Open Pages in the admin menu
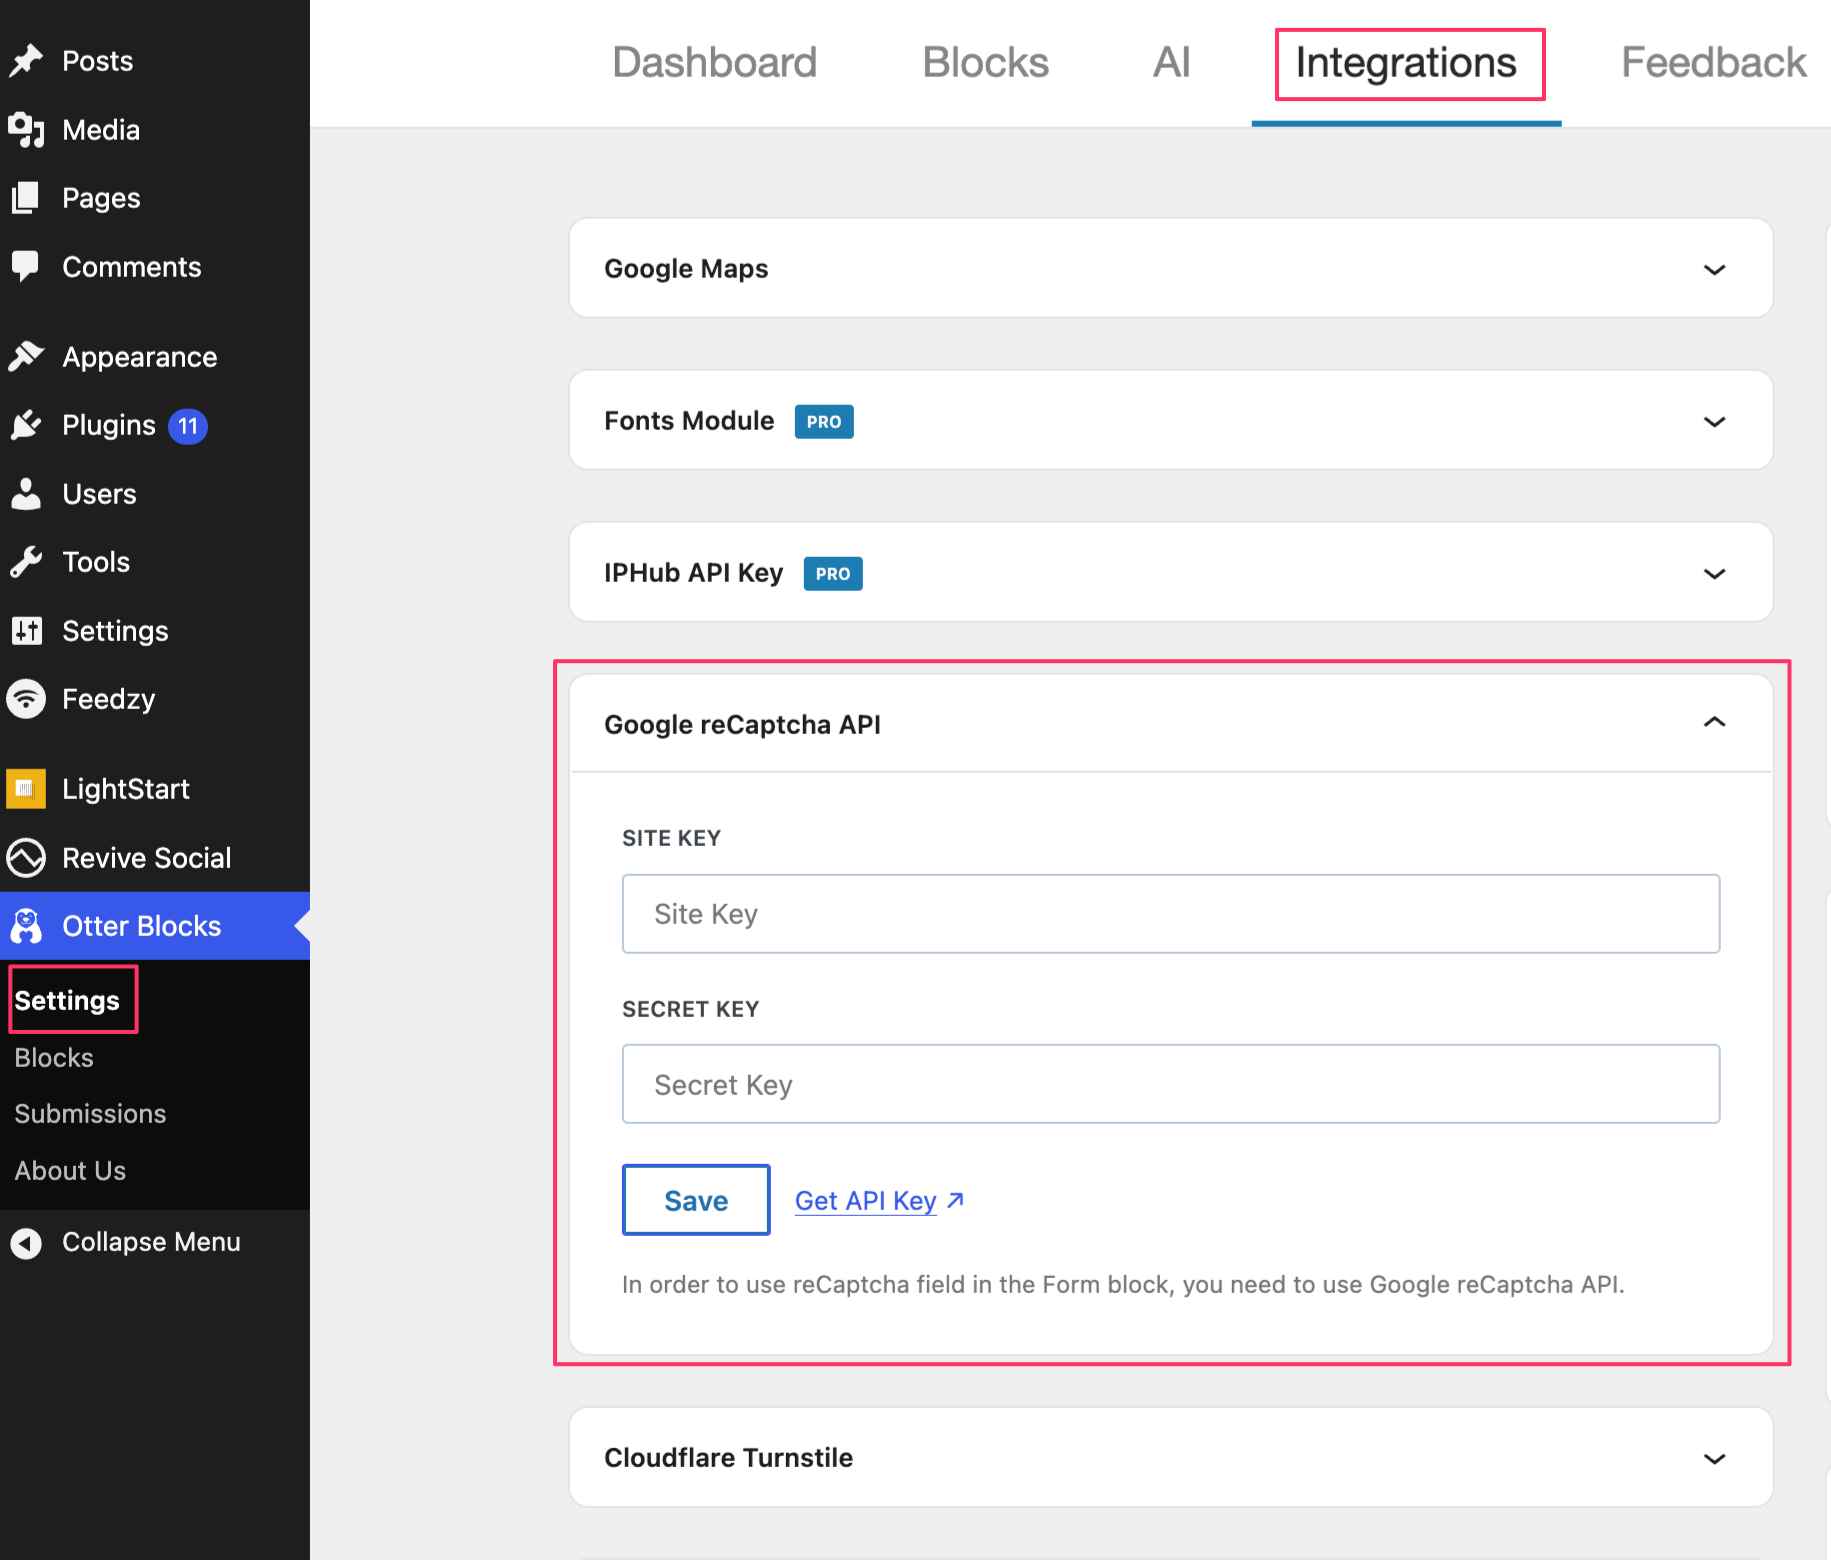 point(101,198)
